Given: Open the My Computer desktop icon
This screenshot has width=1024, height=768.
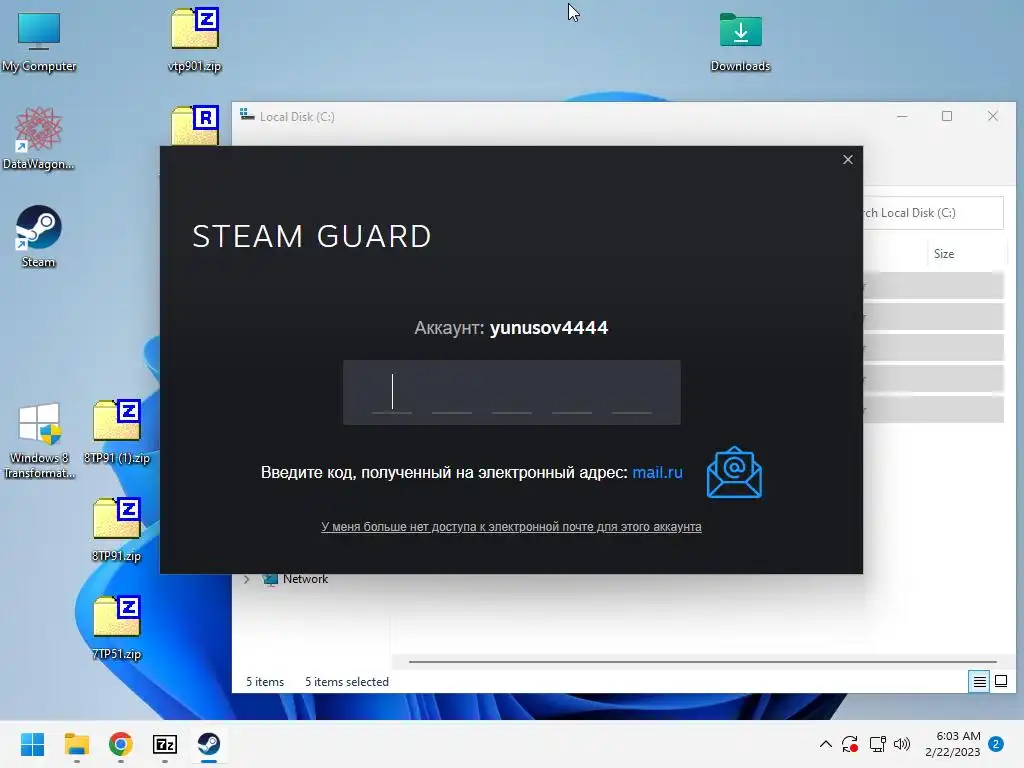Looking at the screenshot, I should pos(39,40).
